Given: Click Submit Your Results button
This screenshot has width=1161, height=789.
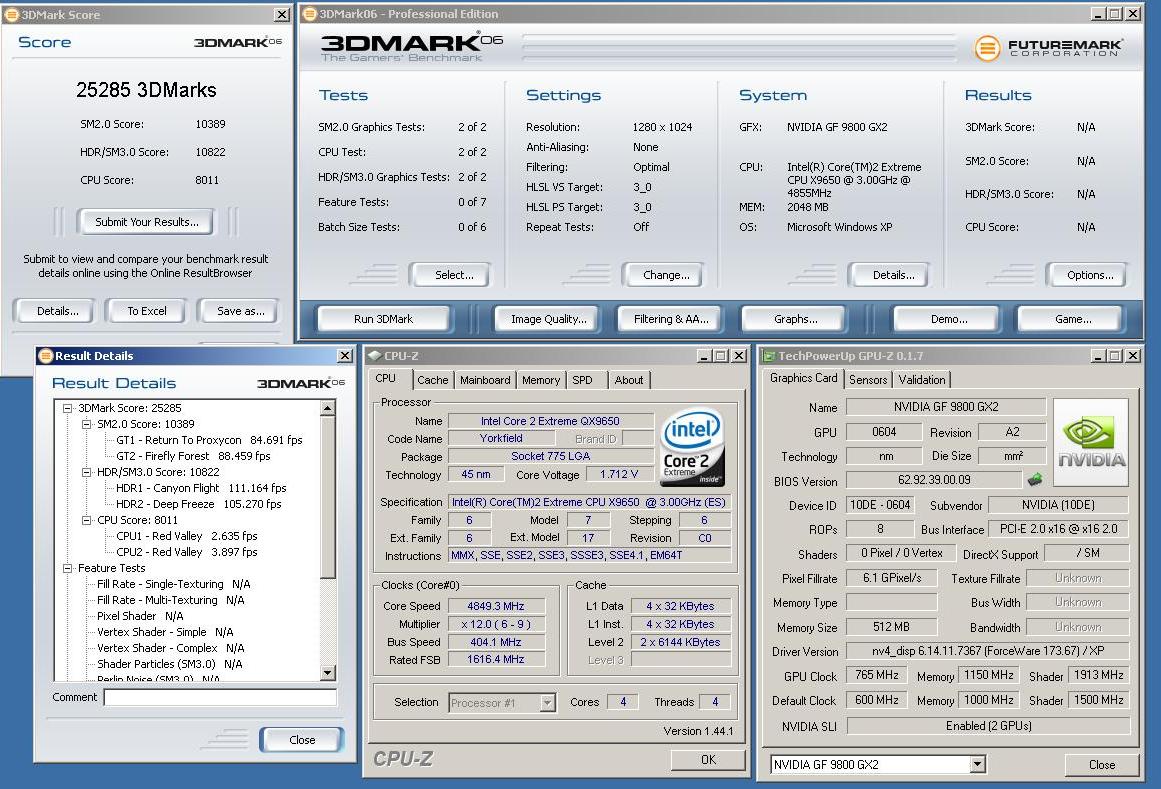Looking at the screenshot, I should 147,222.
